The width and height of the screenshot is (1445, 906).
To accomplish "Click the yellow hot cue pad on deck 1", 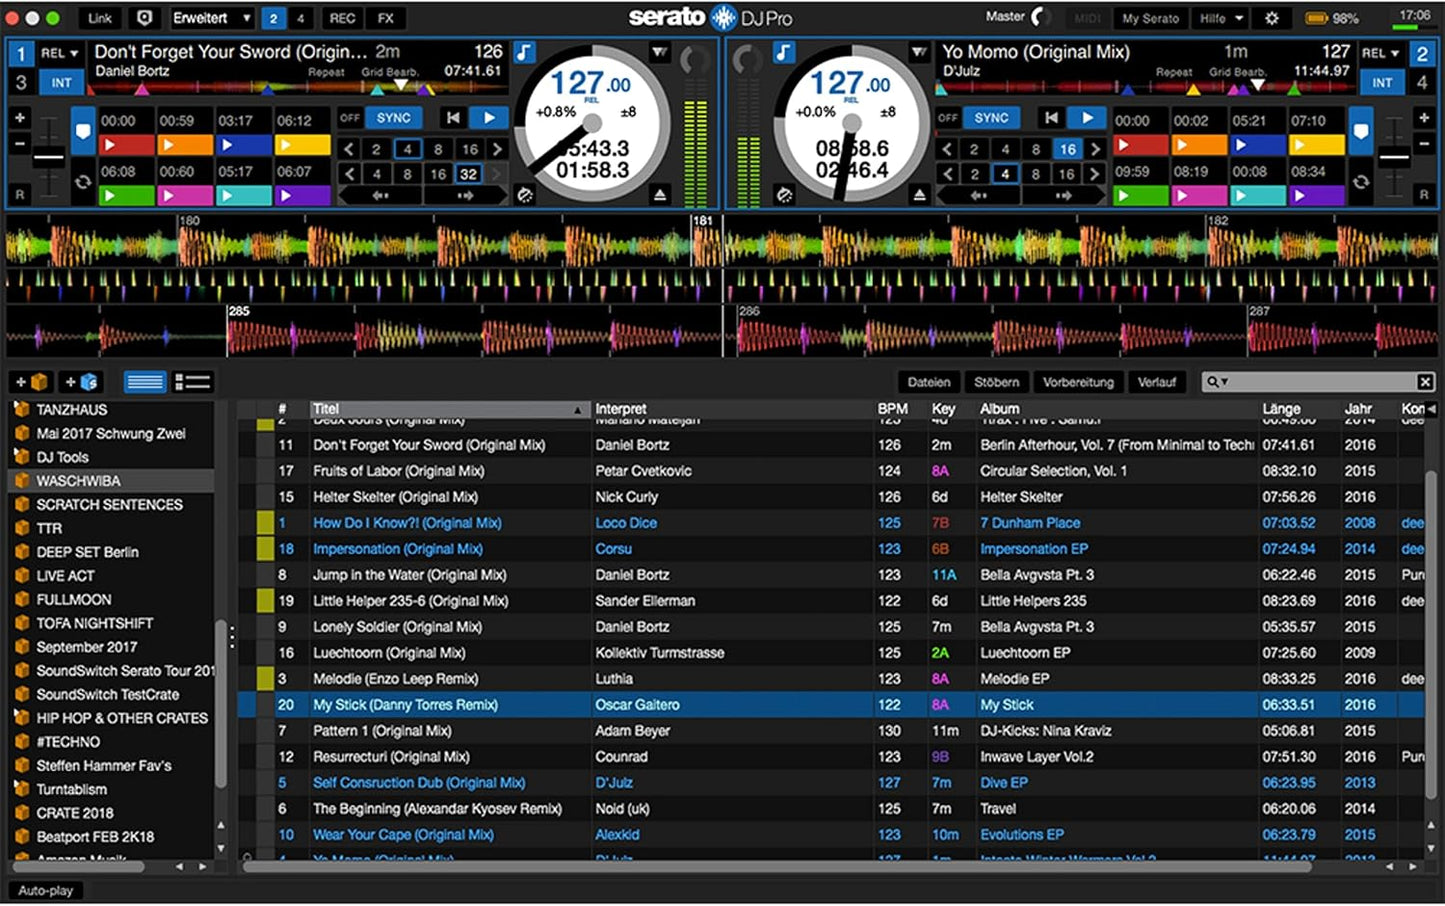I will 302,145.
